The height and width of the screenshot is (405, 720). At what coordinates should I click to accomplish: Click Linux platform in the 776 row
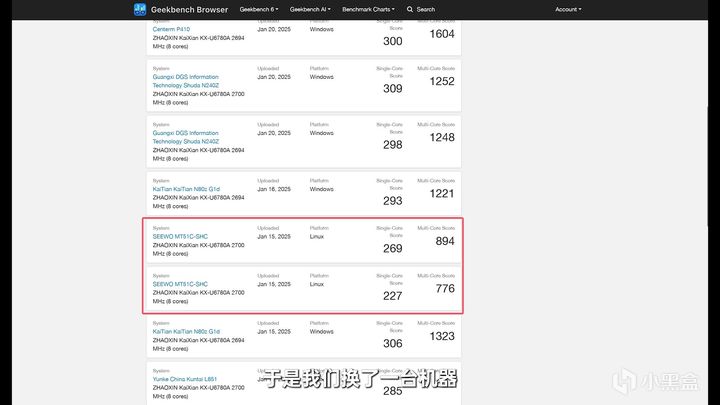click(x=316, y=284)
